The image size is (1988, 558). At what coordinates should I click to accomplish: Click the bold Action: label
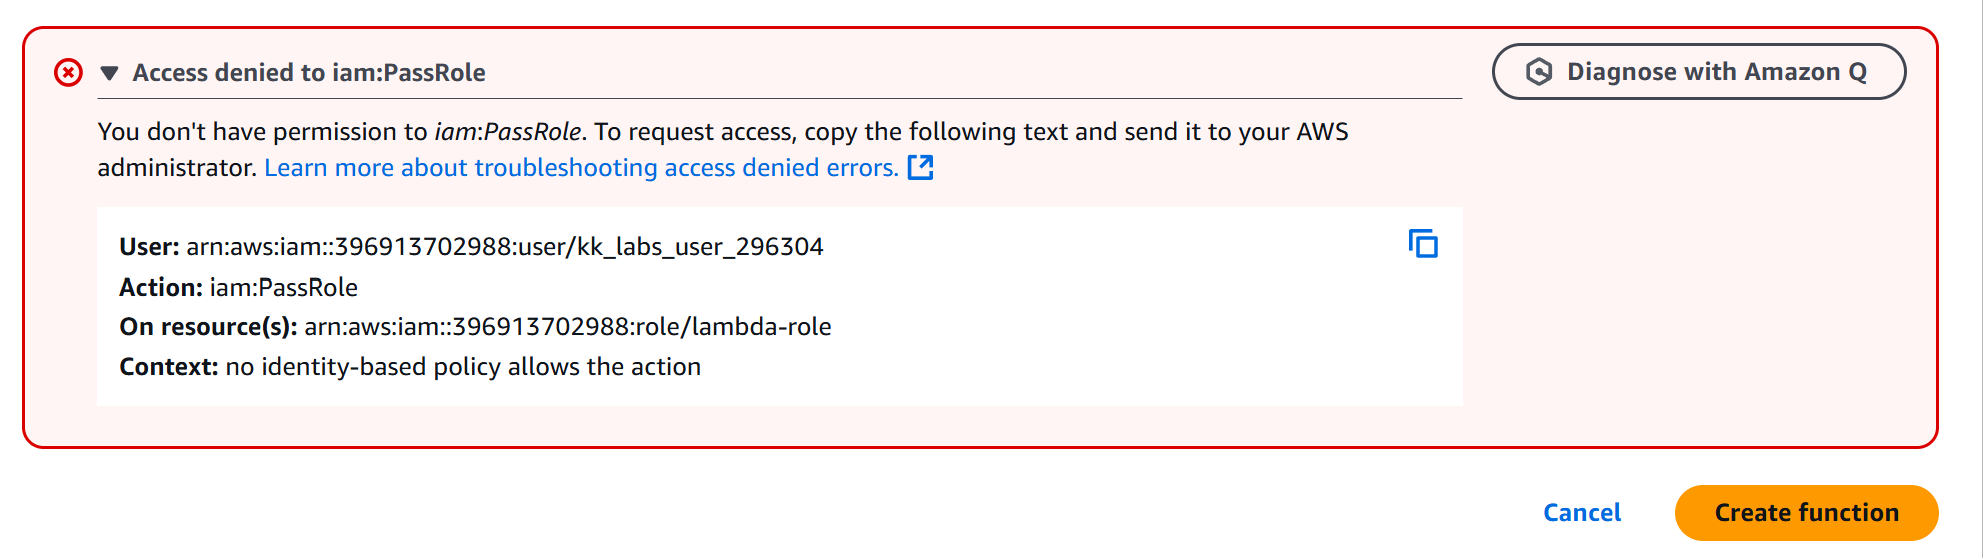[161, 288]
